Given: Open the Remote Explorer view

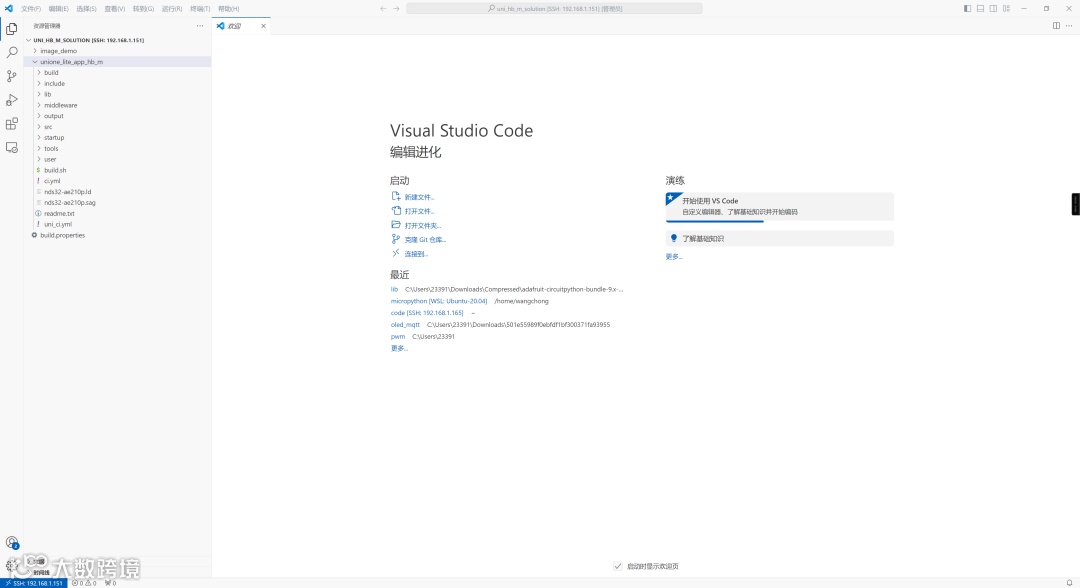Looking at the screenshot, I should click(12, 147).
